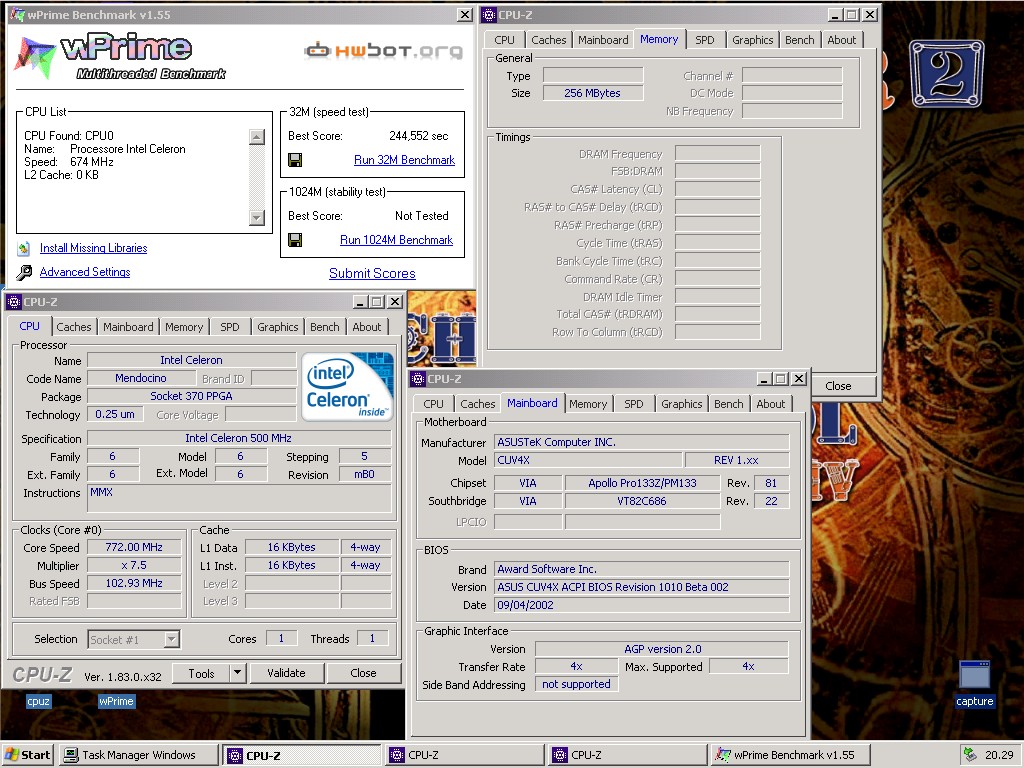
Task: Click the title bar icon of Memory CPU-Z window
Action: (x=490, y=14)
